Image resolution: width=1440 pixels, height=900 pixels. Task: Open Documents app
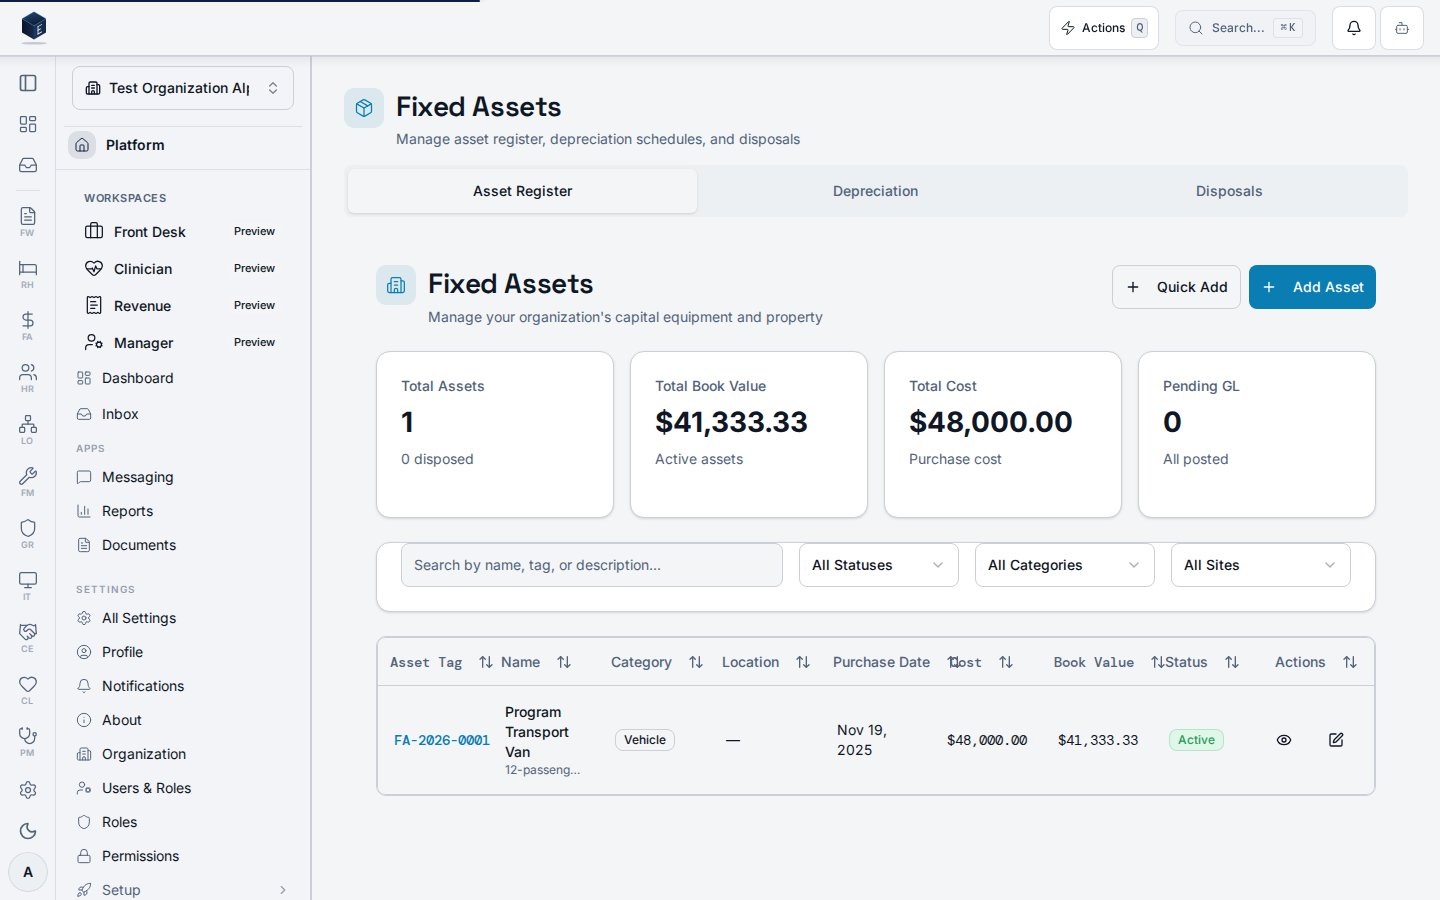(x=183, y=545)
